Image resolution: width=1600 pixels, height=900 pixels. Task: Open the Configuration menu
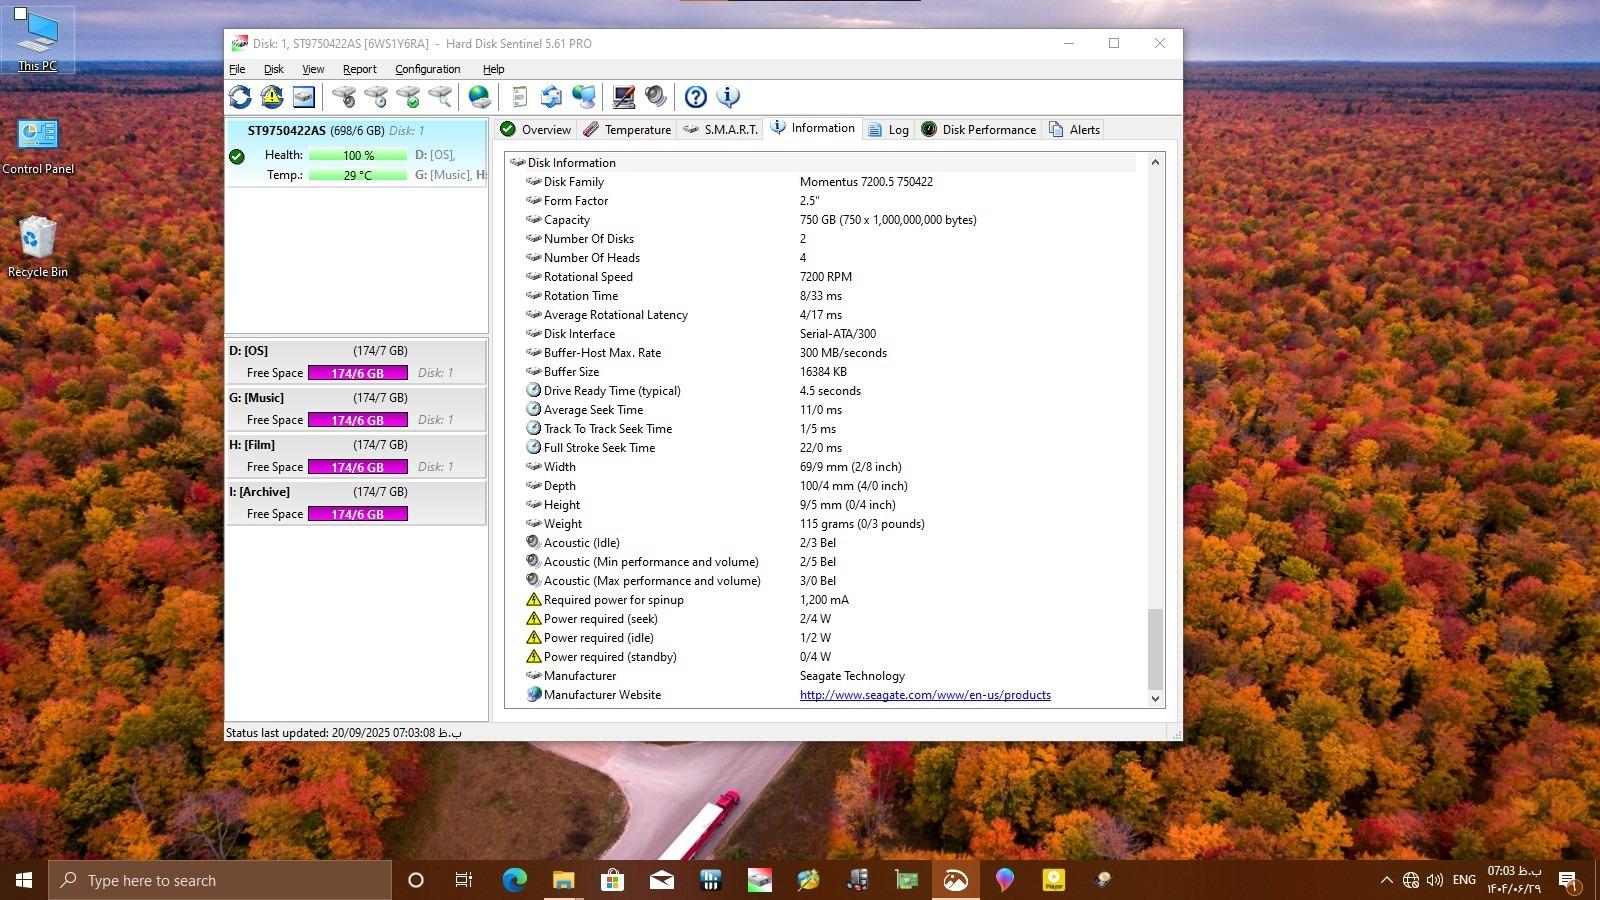tap(427, 69)
